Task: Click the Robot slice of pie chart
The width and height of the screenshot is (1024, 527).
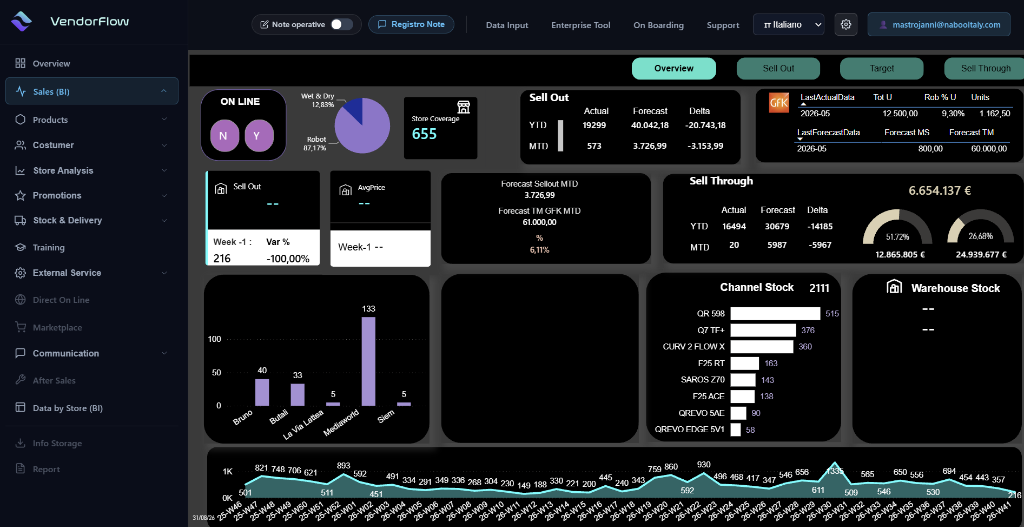Action: (367, 131)
